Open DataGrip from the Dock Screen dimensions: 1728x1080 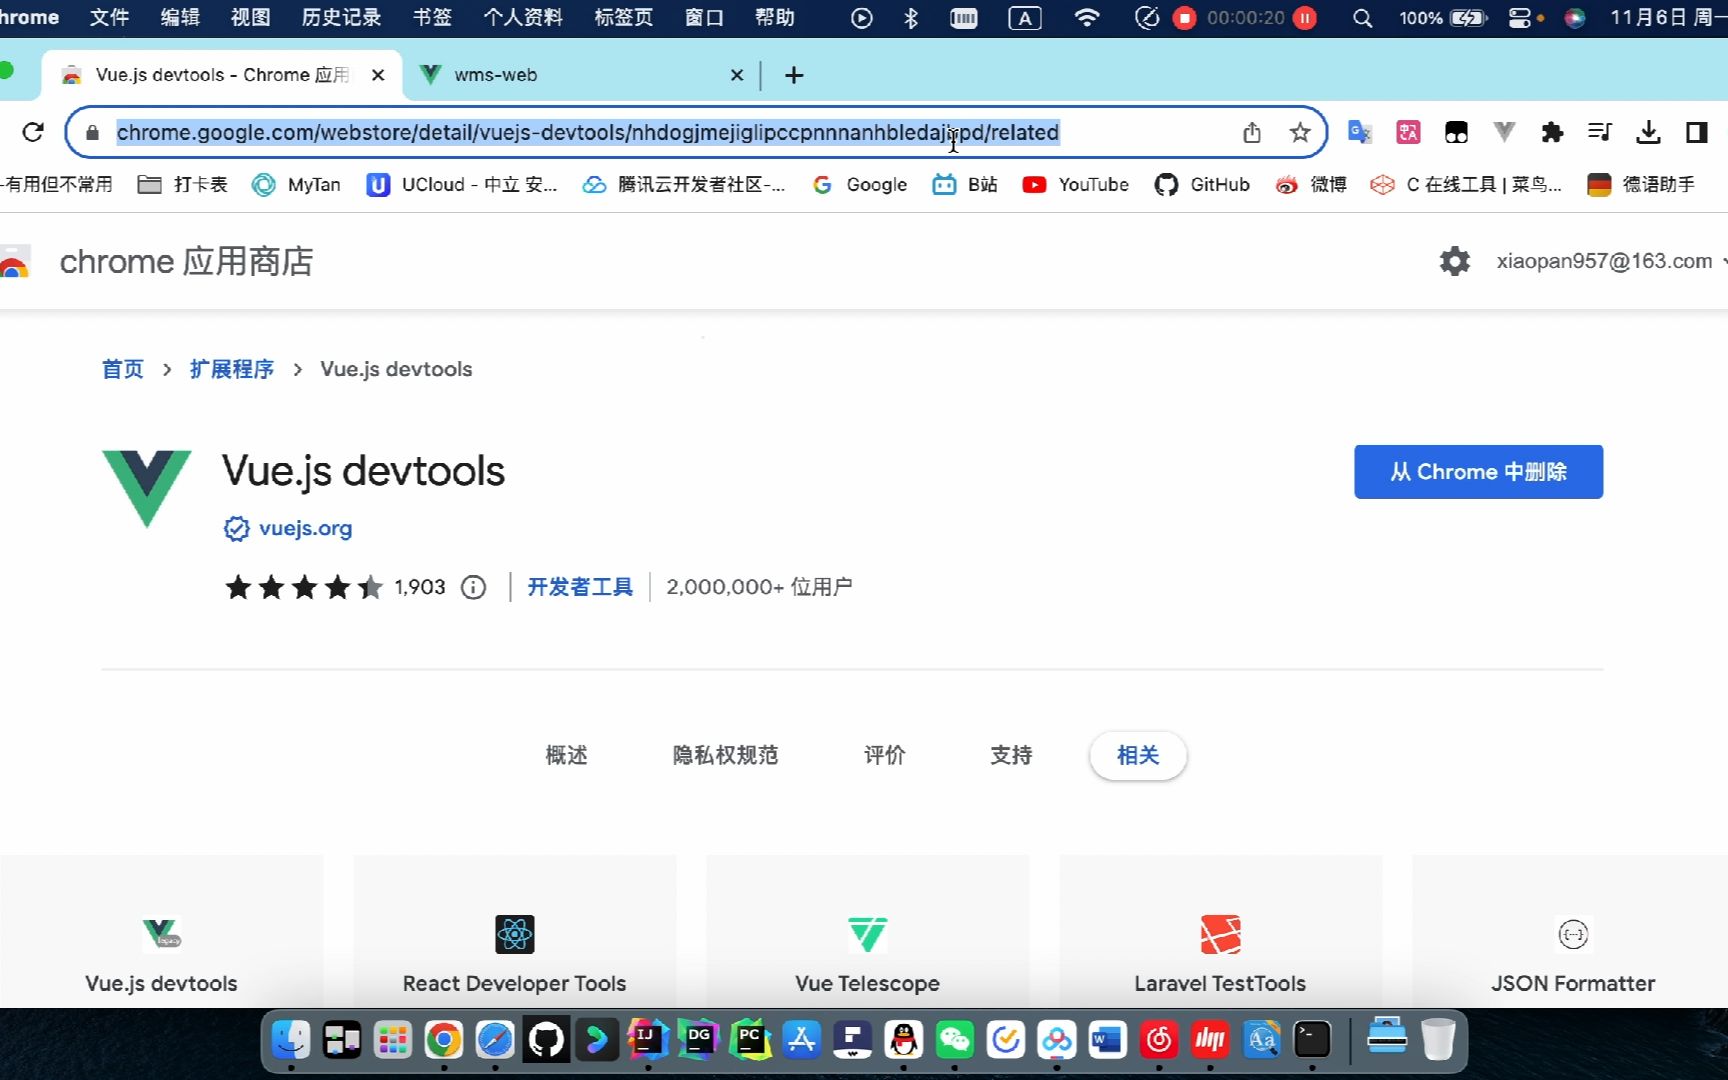699,1040
